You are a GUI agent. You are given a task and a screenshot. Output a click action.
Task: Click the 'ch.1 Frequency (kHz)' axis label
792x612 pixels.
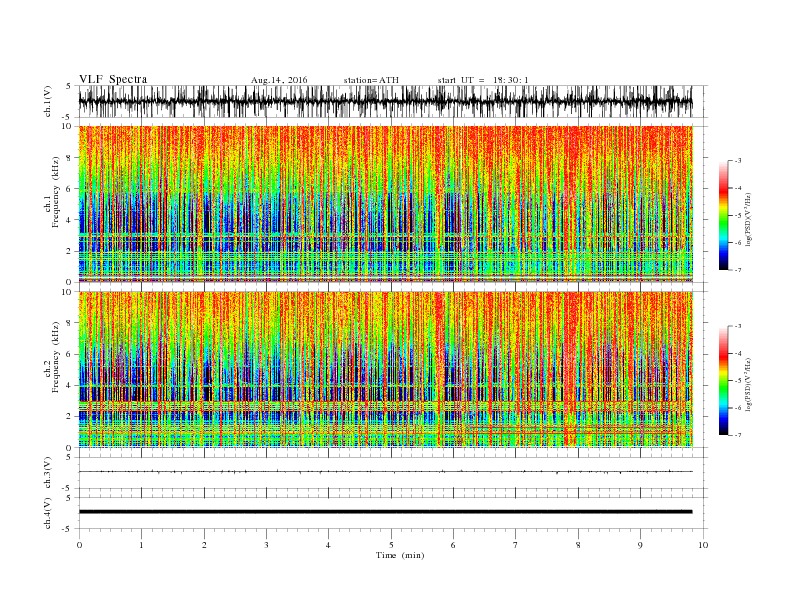[52, 192]
